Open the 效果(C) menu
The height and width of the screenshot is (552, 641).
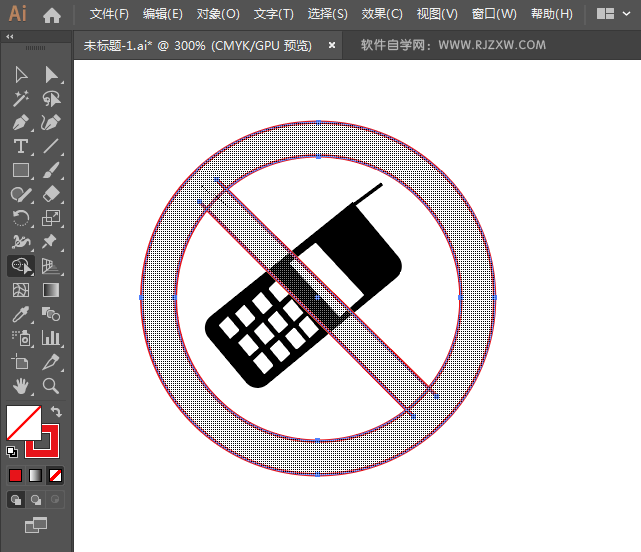382,14
